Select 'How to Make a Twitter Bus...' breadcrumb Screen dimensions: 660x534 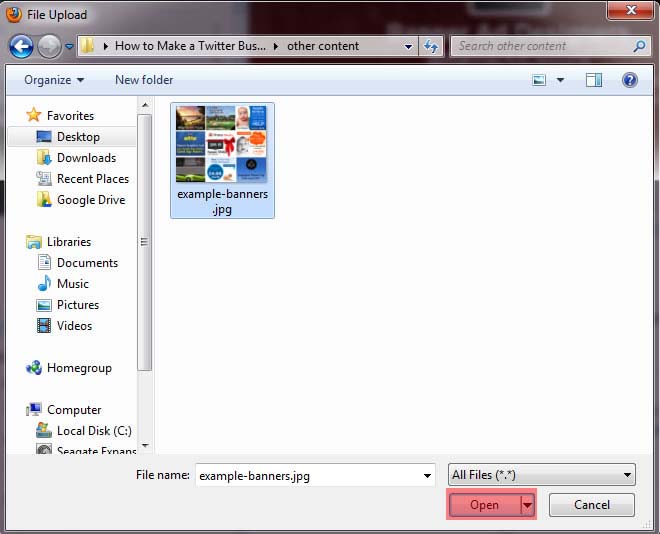click(x=190, y=46)
